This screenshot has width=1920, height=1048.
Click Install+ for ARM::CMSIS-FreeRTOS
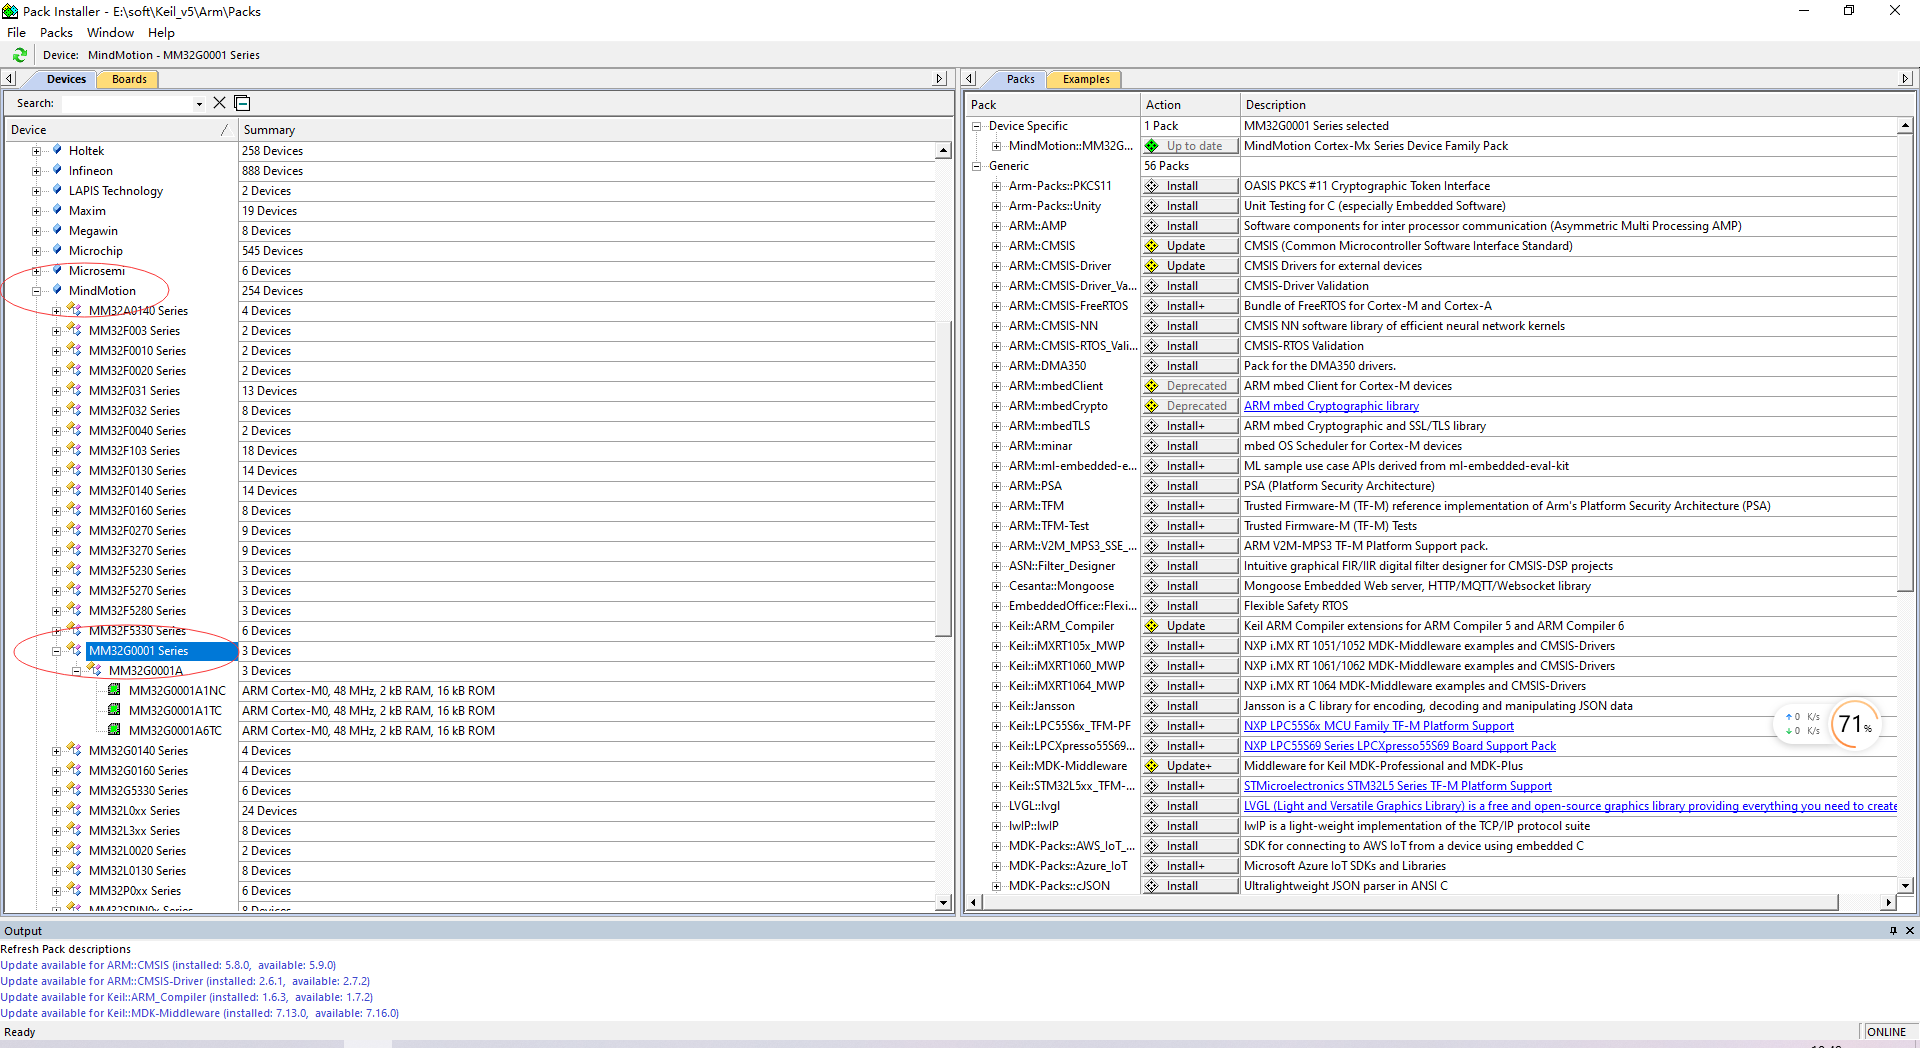(x=1190, y=306)
